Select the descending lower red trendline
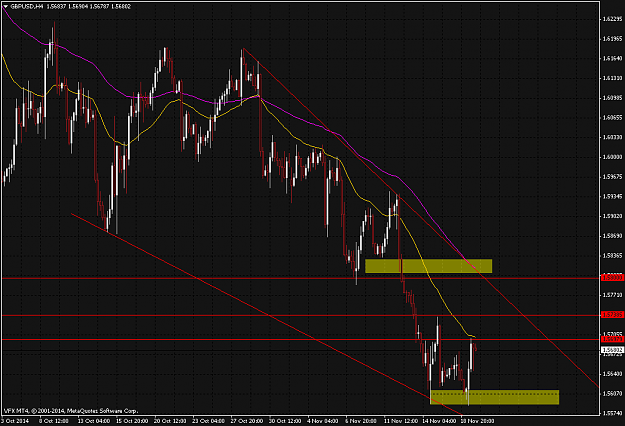This screenshot has width=625, height=426. point(266,315)
